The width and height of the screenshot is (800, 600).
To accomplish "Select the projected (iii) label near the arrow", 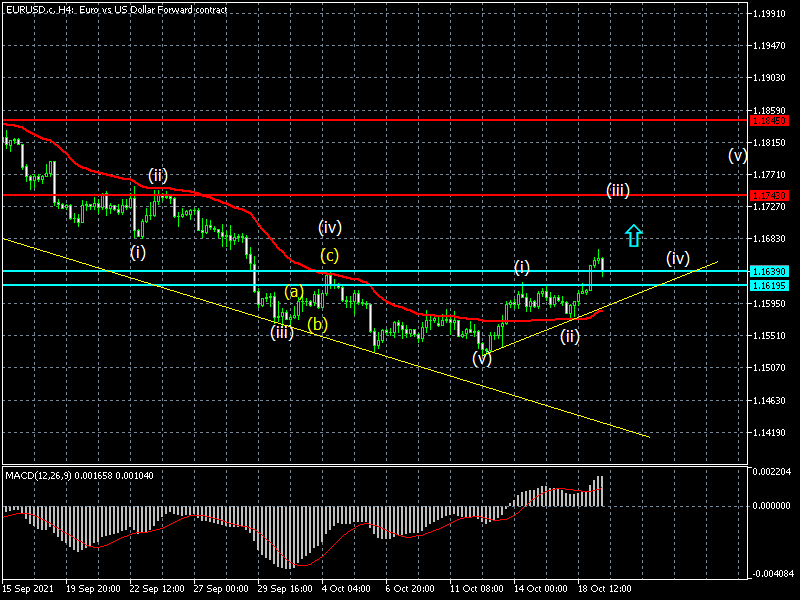I will 617,190.
